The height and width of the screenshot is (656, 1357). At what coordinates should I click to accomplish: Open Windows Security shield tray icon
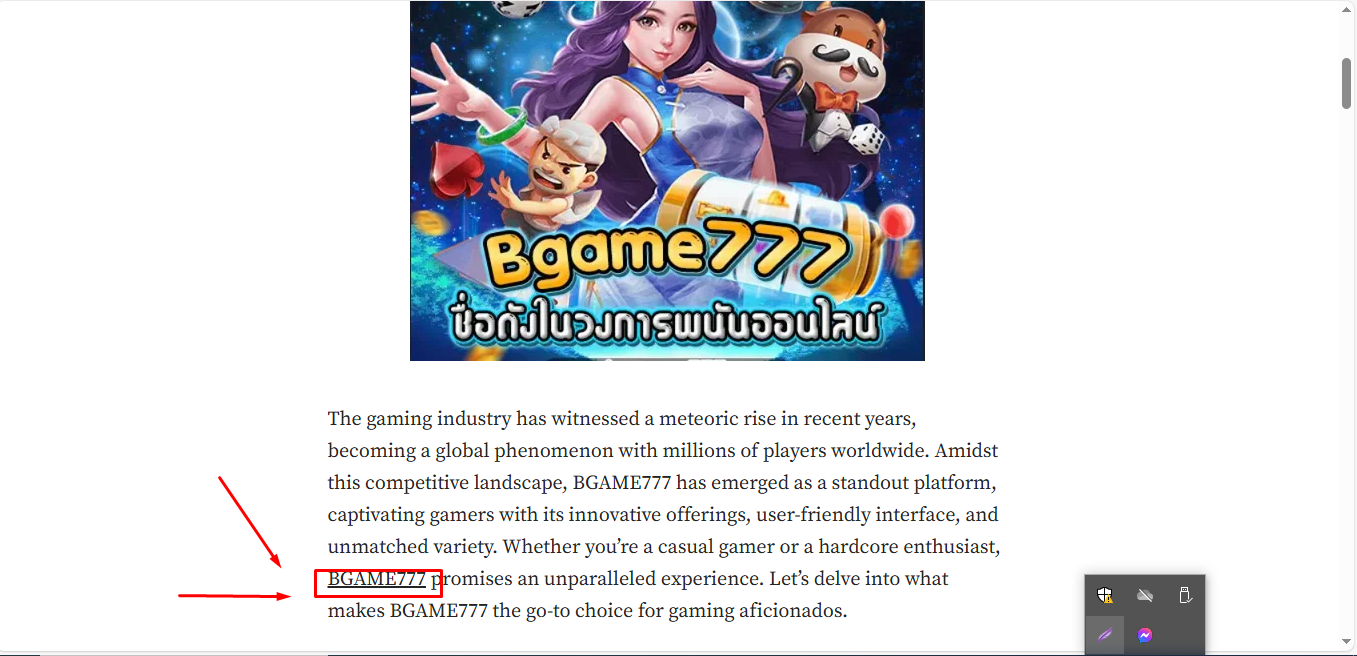(1105, 596)
